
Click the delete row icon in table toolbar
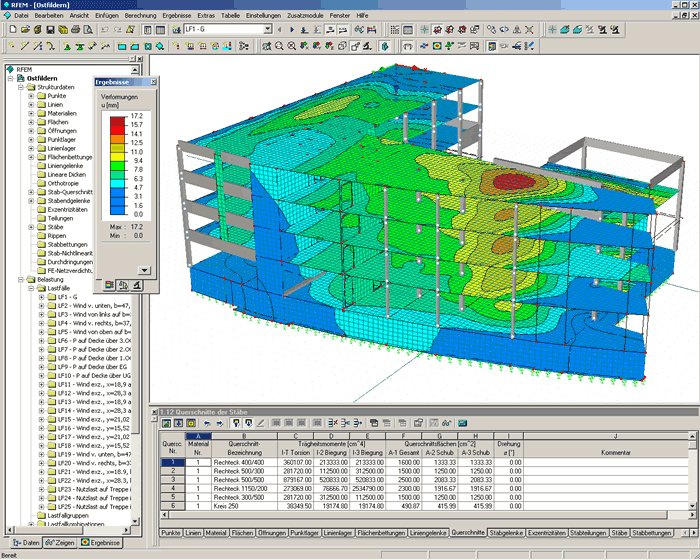(x=333, y=422)
